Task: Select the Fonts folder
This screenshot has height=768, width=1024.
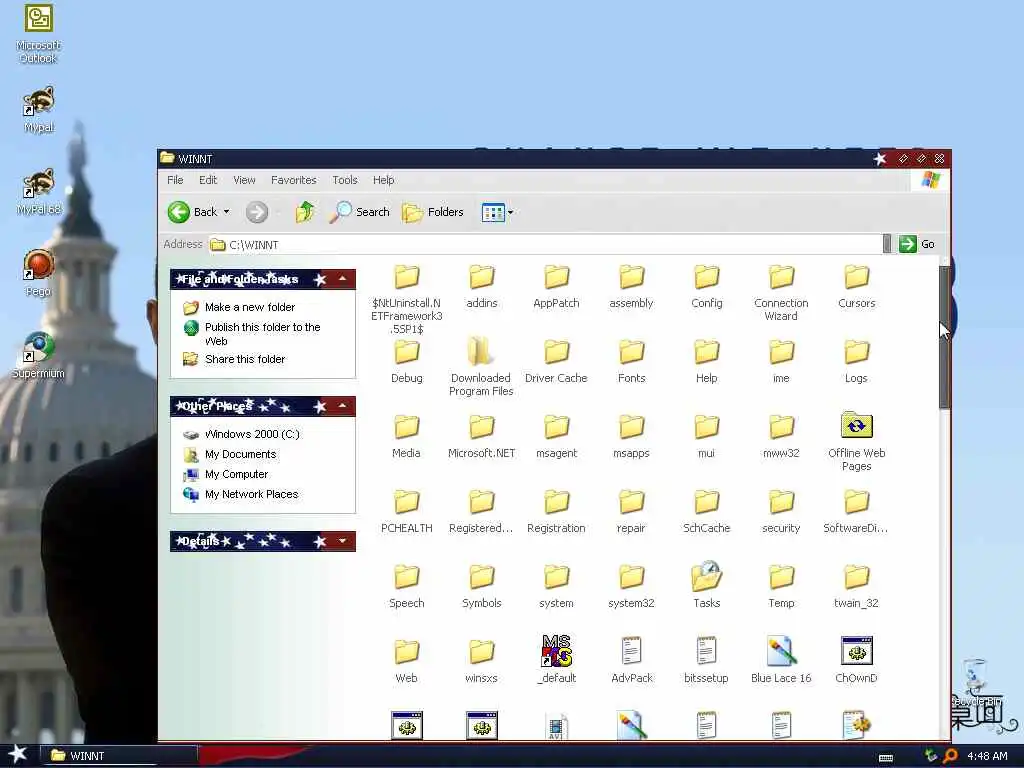Action: click(x=632, y=361)
